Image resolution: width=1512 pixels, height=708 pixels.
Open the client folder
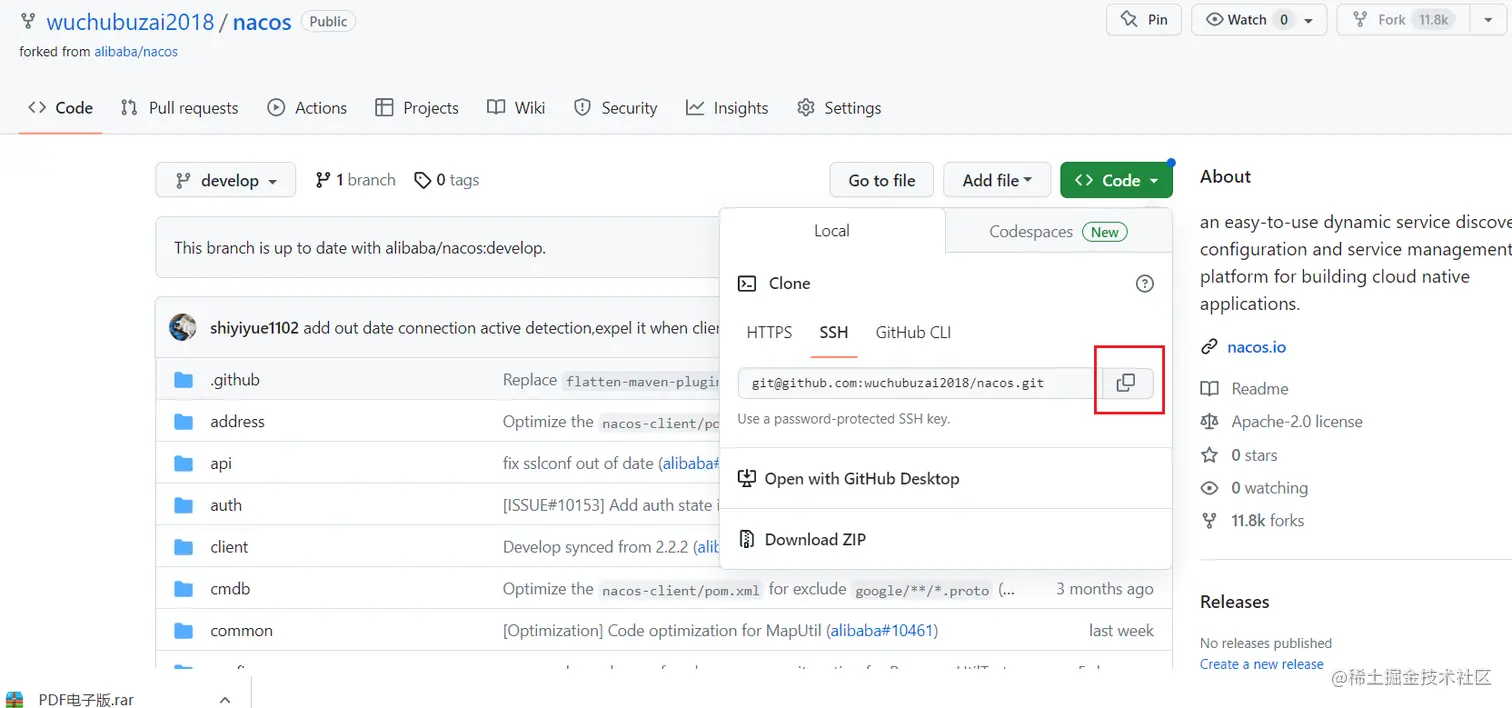[229, 547]
